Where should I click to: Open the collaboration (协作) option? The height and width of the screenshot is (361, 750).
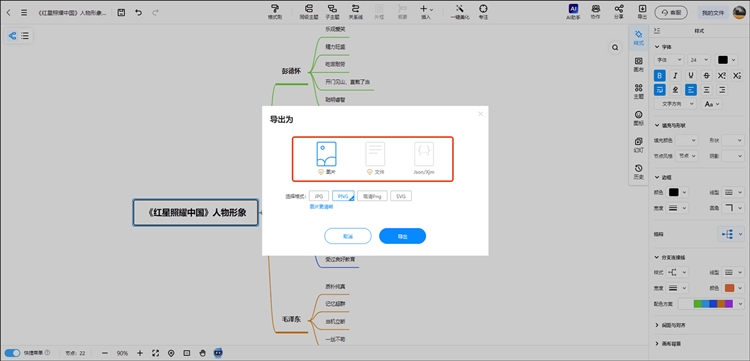tap(596, 11)
